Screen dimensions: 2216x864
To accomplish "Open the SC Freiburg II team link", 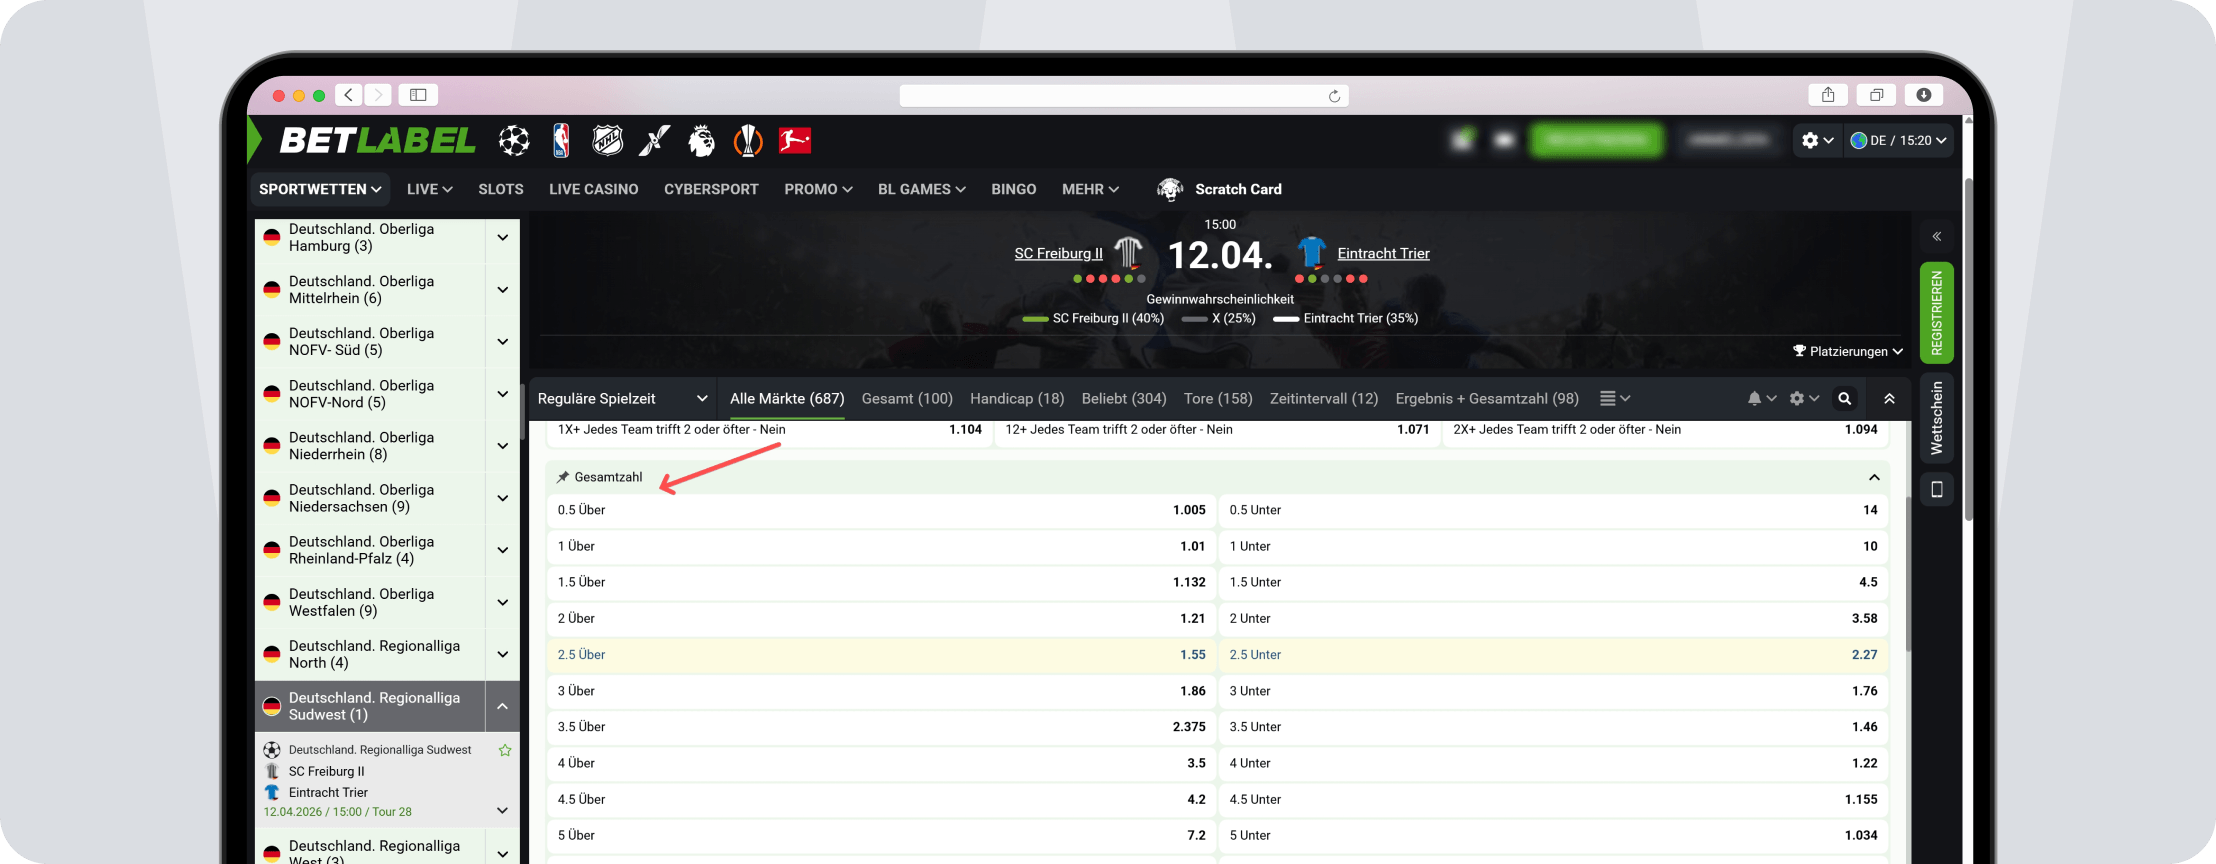I will [x=1058, y=254].
